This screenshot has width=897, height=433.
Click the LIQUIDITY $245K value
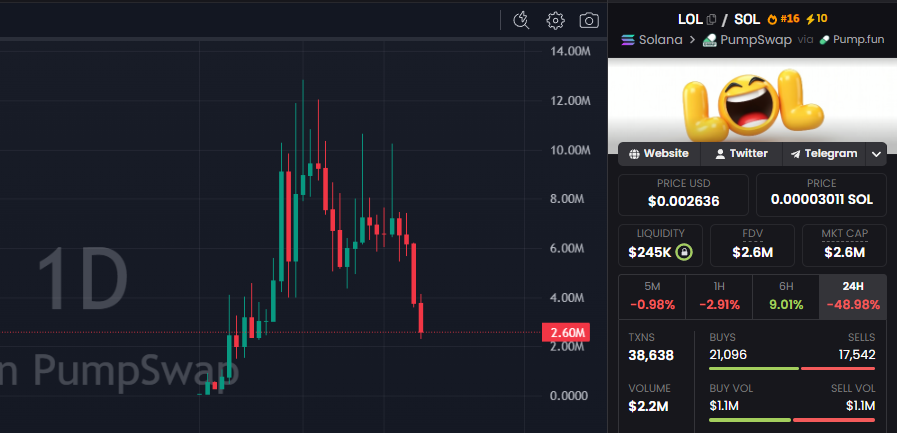(x=649, y=252)
